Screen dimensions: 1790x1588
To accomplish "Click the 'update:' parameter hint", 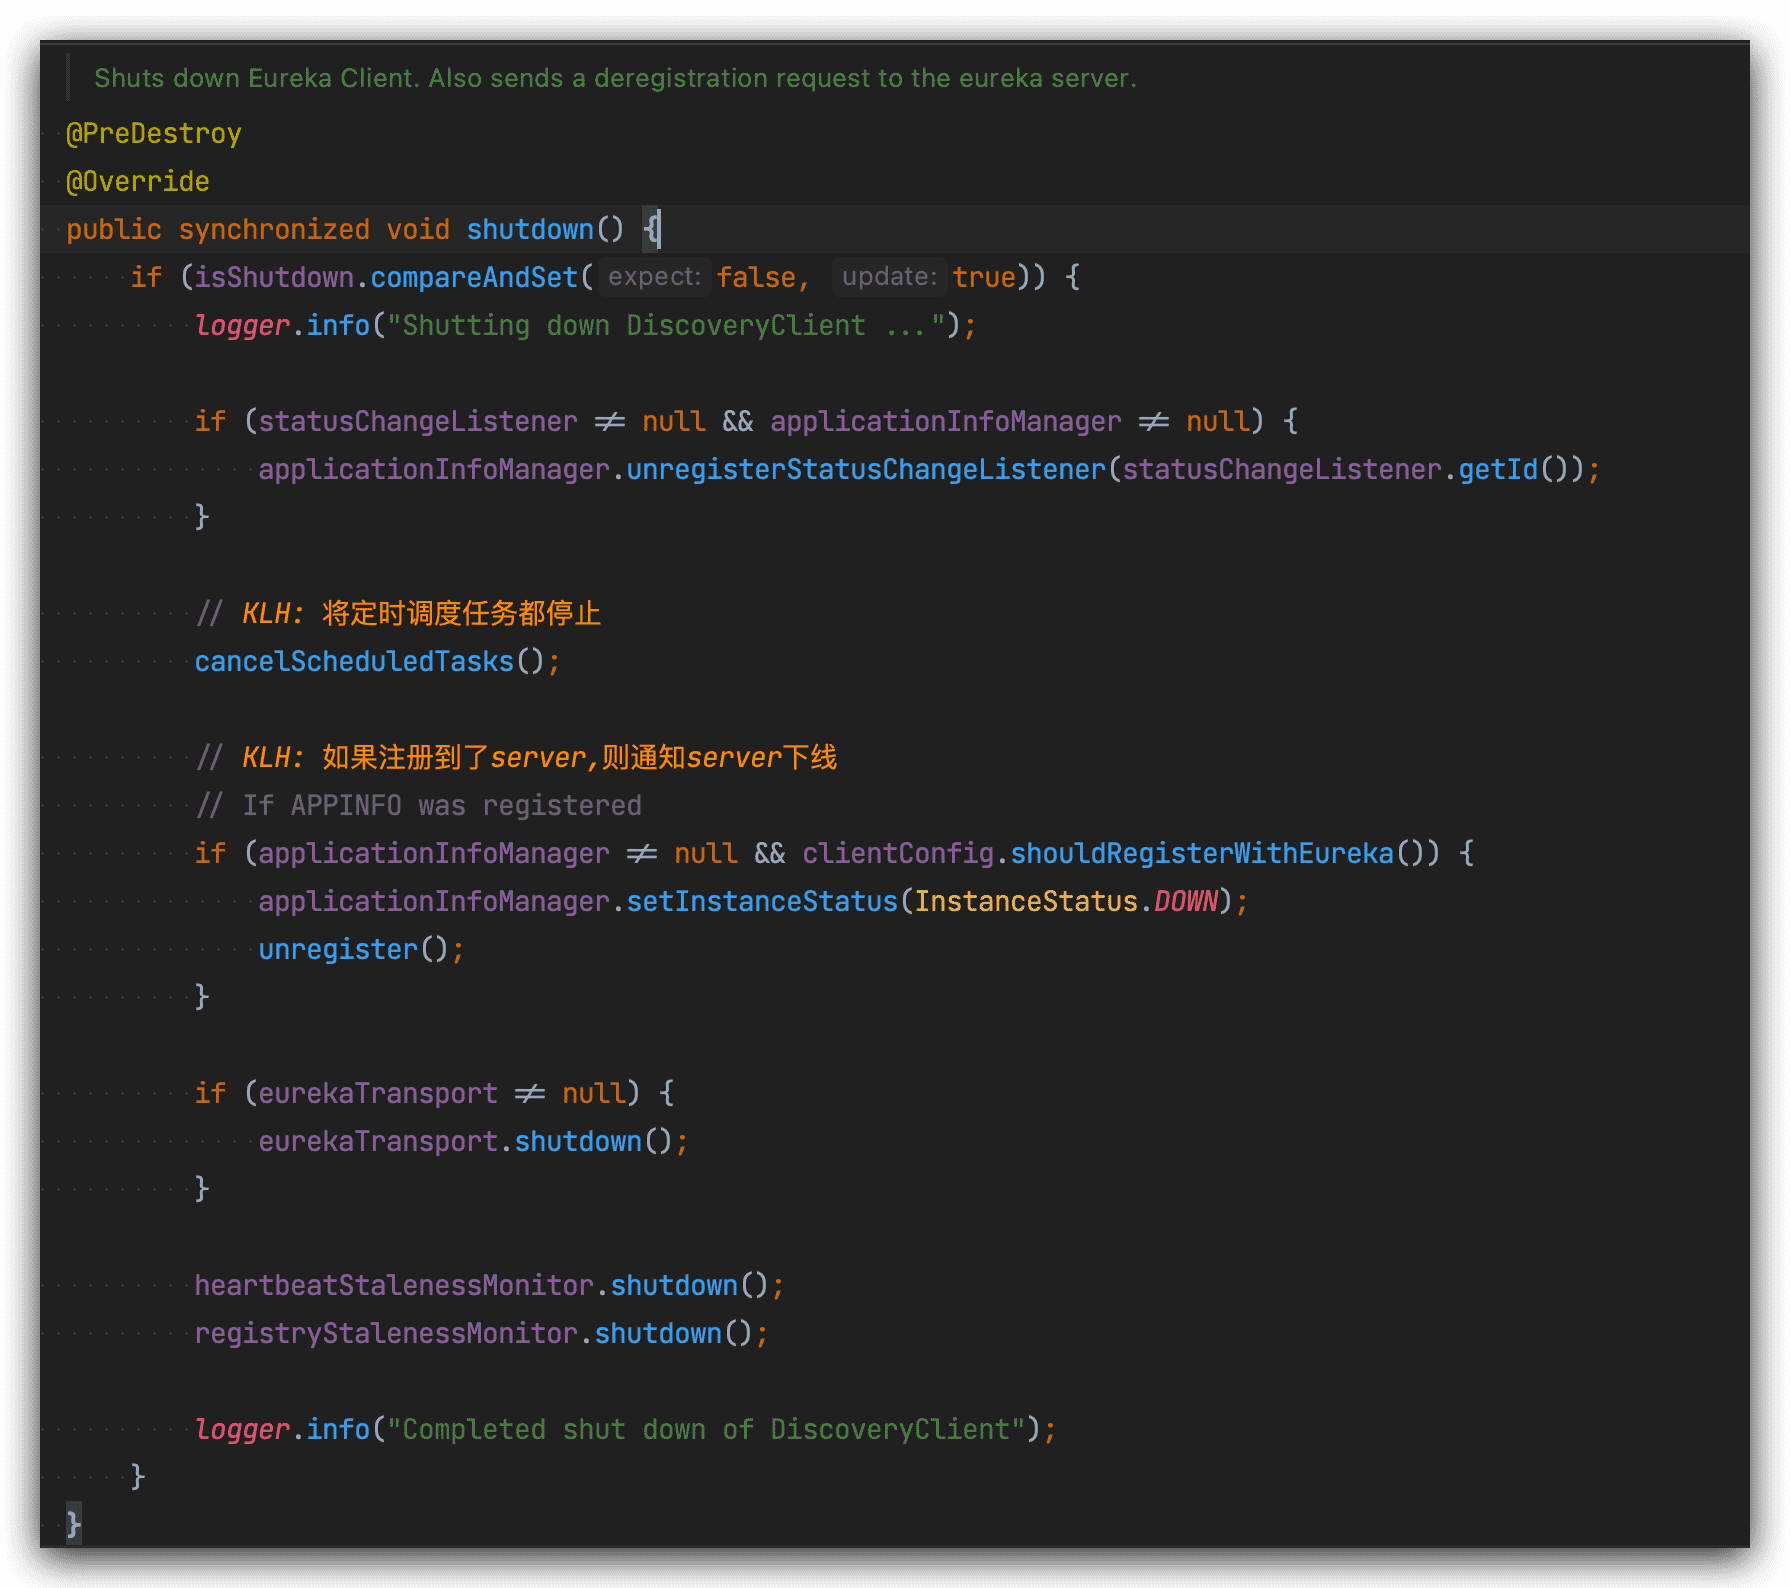I will [889, 277].
